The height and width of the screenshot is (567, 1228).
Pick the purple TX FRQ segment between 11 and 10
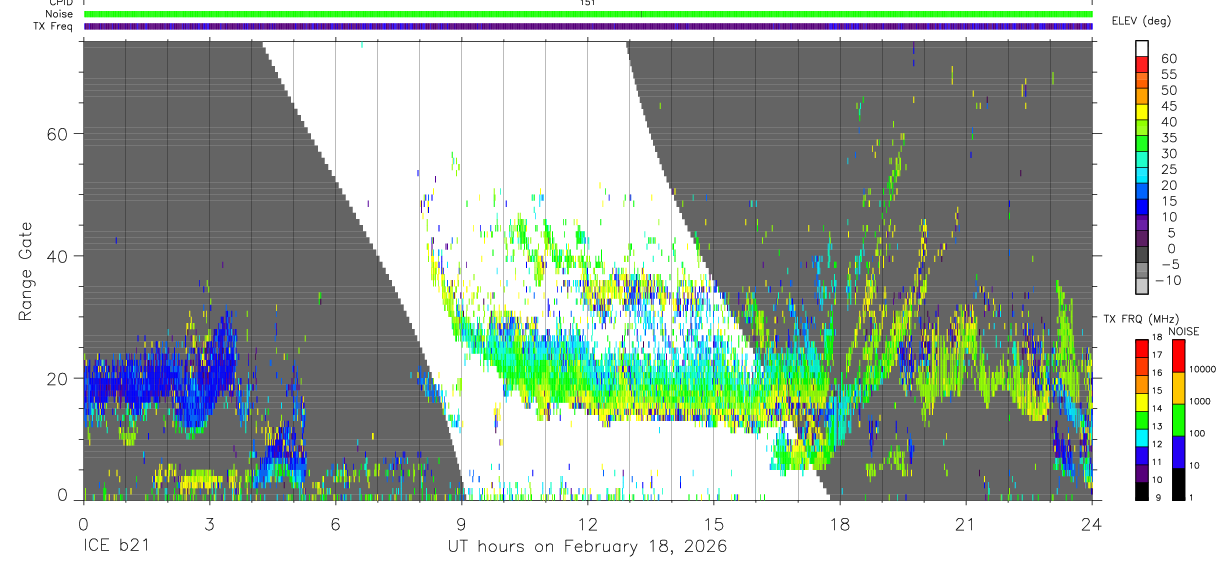(1141, 473)
